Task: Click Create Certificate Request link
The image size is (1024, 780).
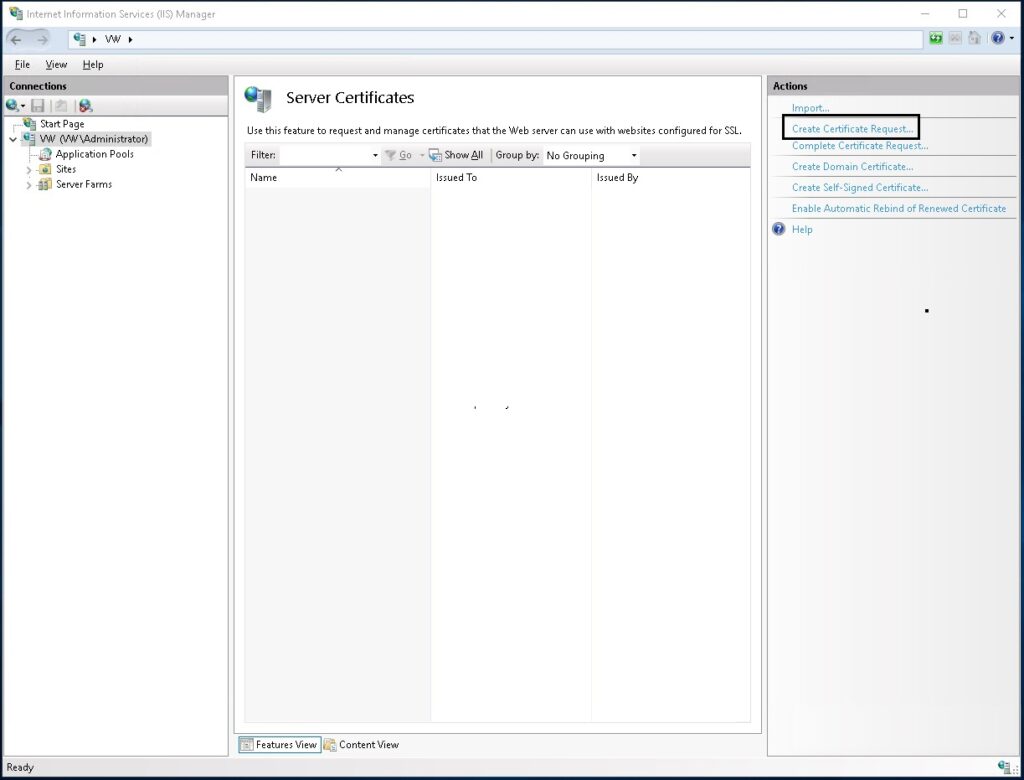Action: (852, 129)
